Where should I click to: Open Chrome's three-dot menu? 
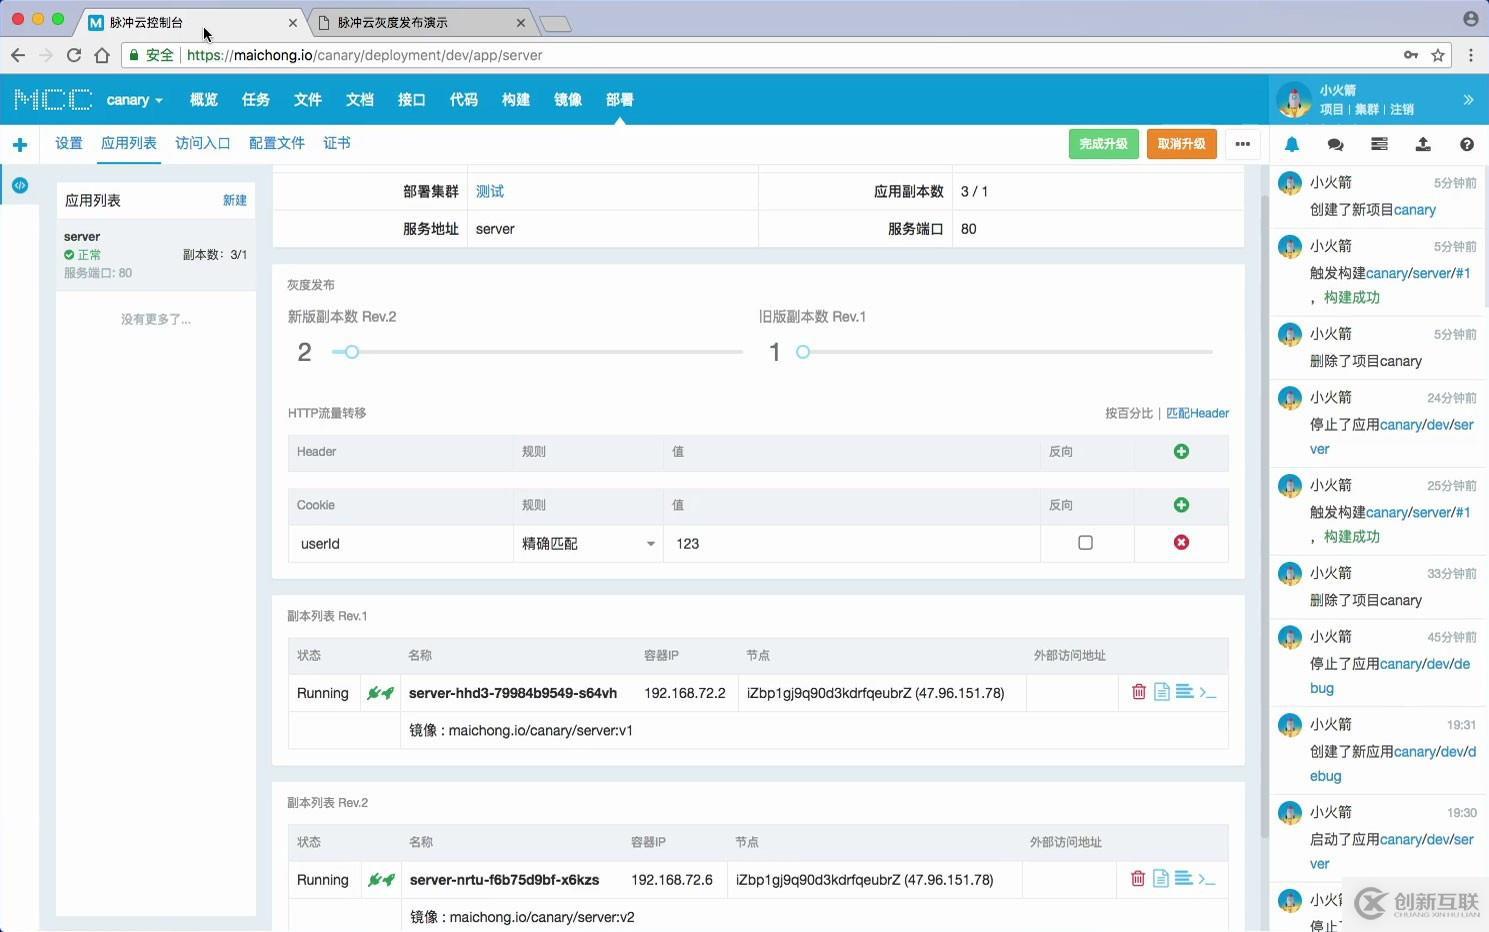tap(1471, 55)
